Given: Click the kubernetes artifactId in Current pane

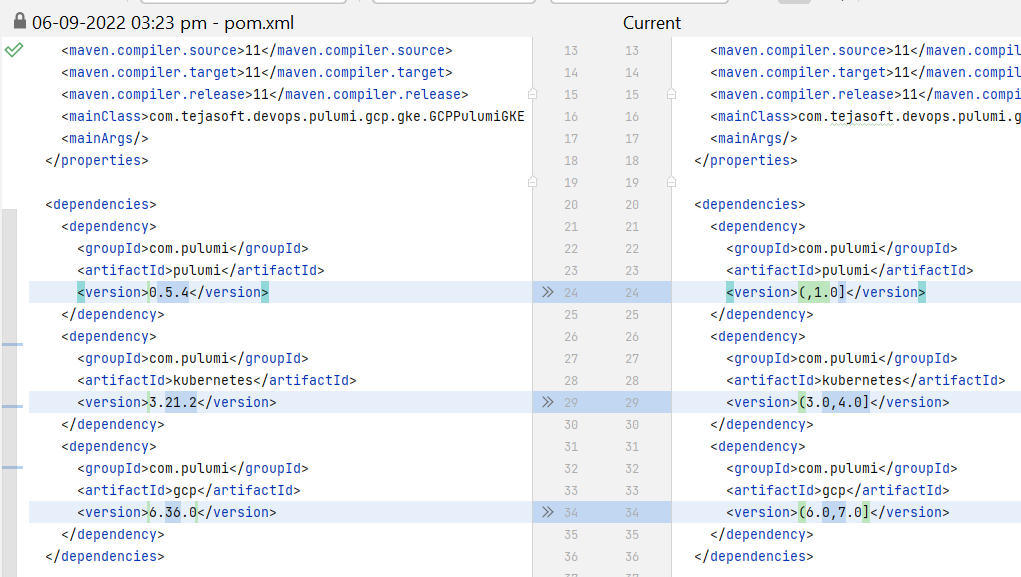Looking at the screenshot, I should coord(866,380).
